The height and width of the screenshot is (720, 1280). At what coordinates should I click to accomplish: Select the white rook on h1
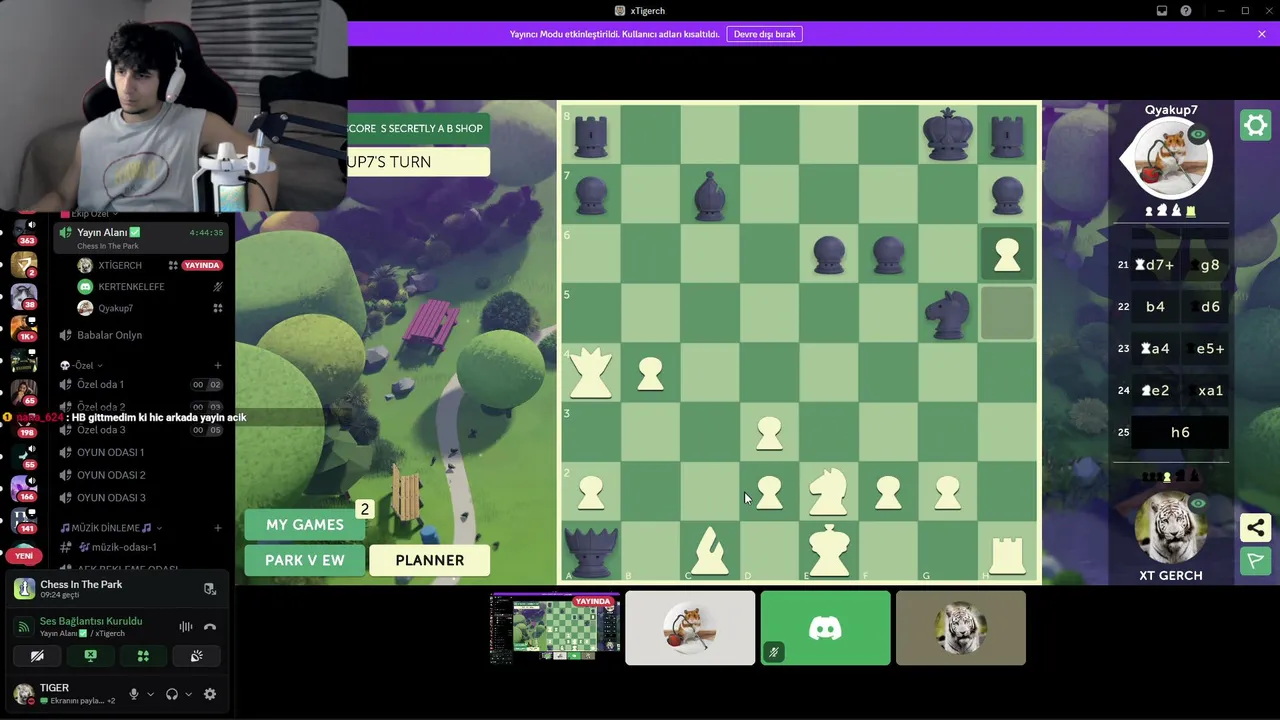coord(1007,555)
